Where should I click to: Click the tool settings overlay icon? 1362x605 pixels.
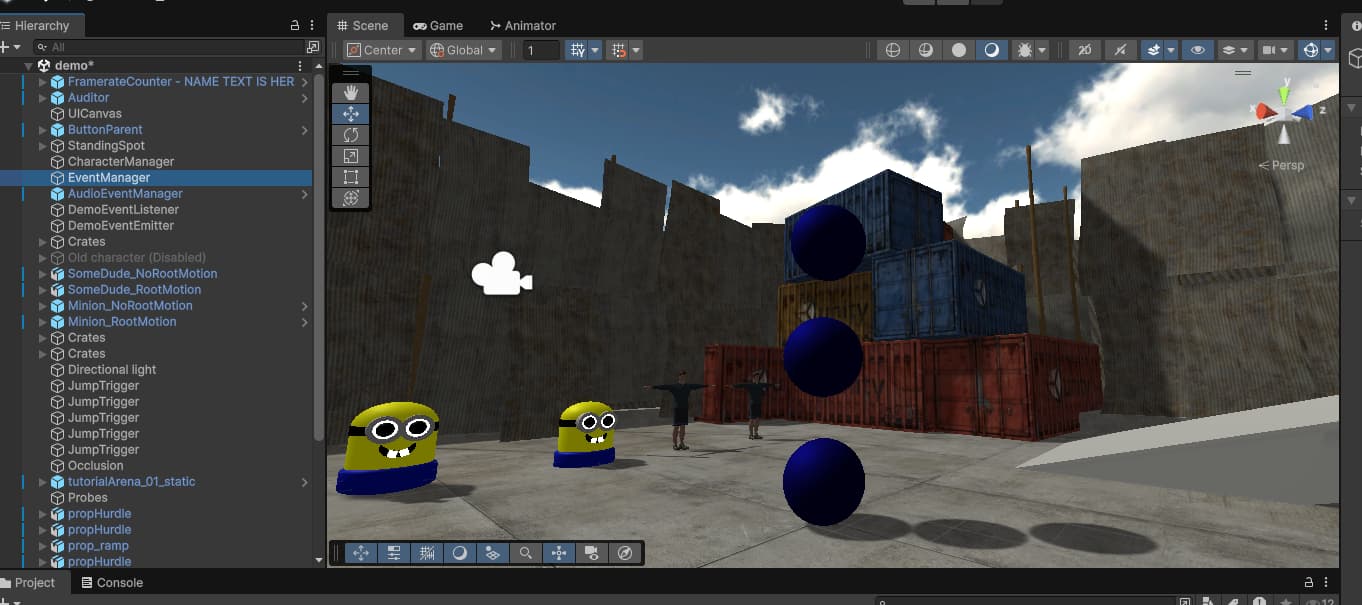394,553
